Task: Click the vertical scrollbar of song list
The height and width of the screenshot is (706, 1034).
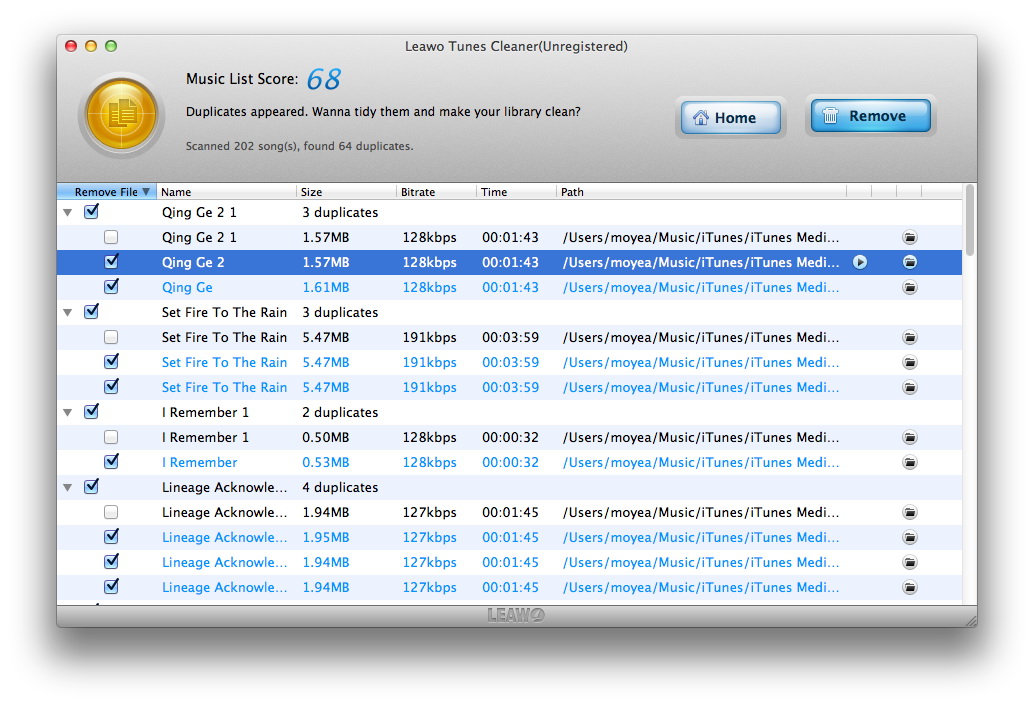Action: click(969, 220)
